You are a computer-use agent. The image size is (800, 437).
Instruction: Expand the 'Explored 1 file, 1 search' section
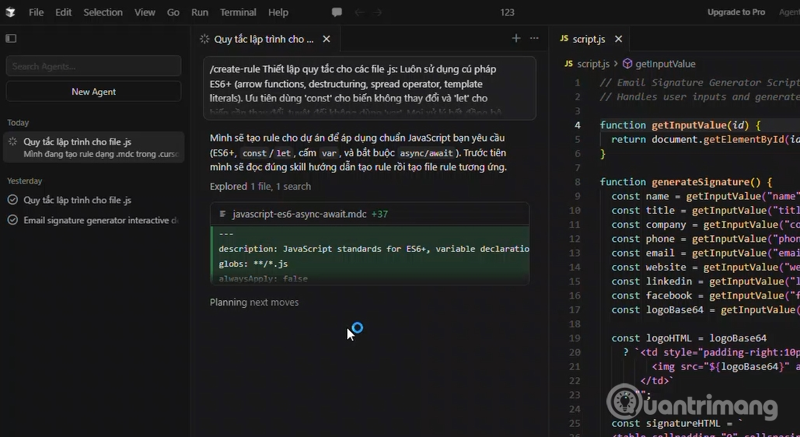click(260, 186)
